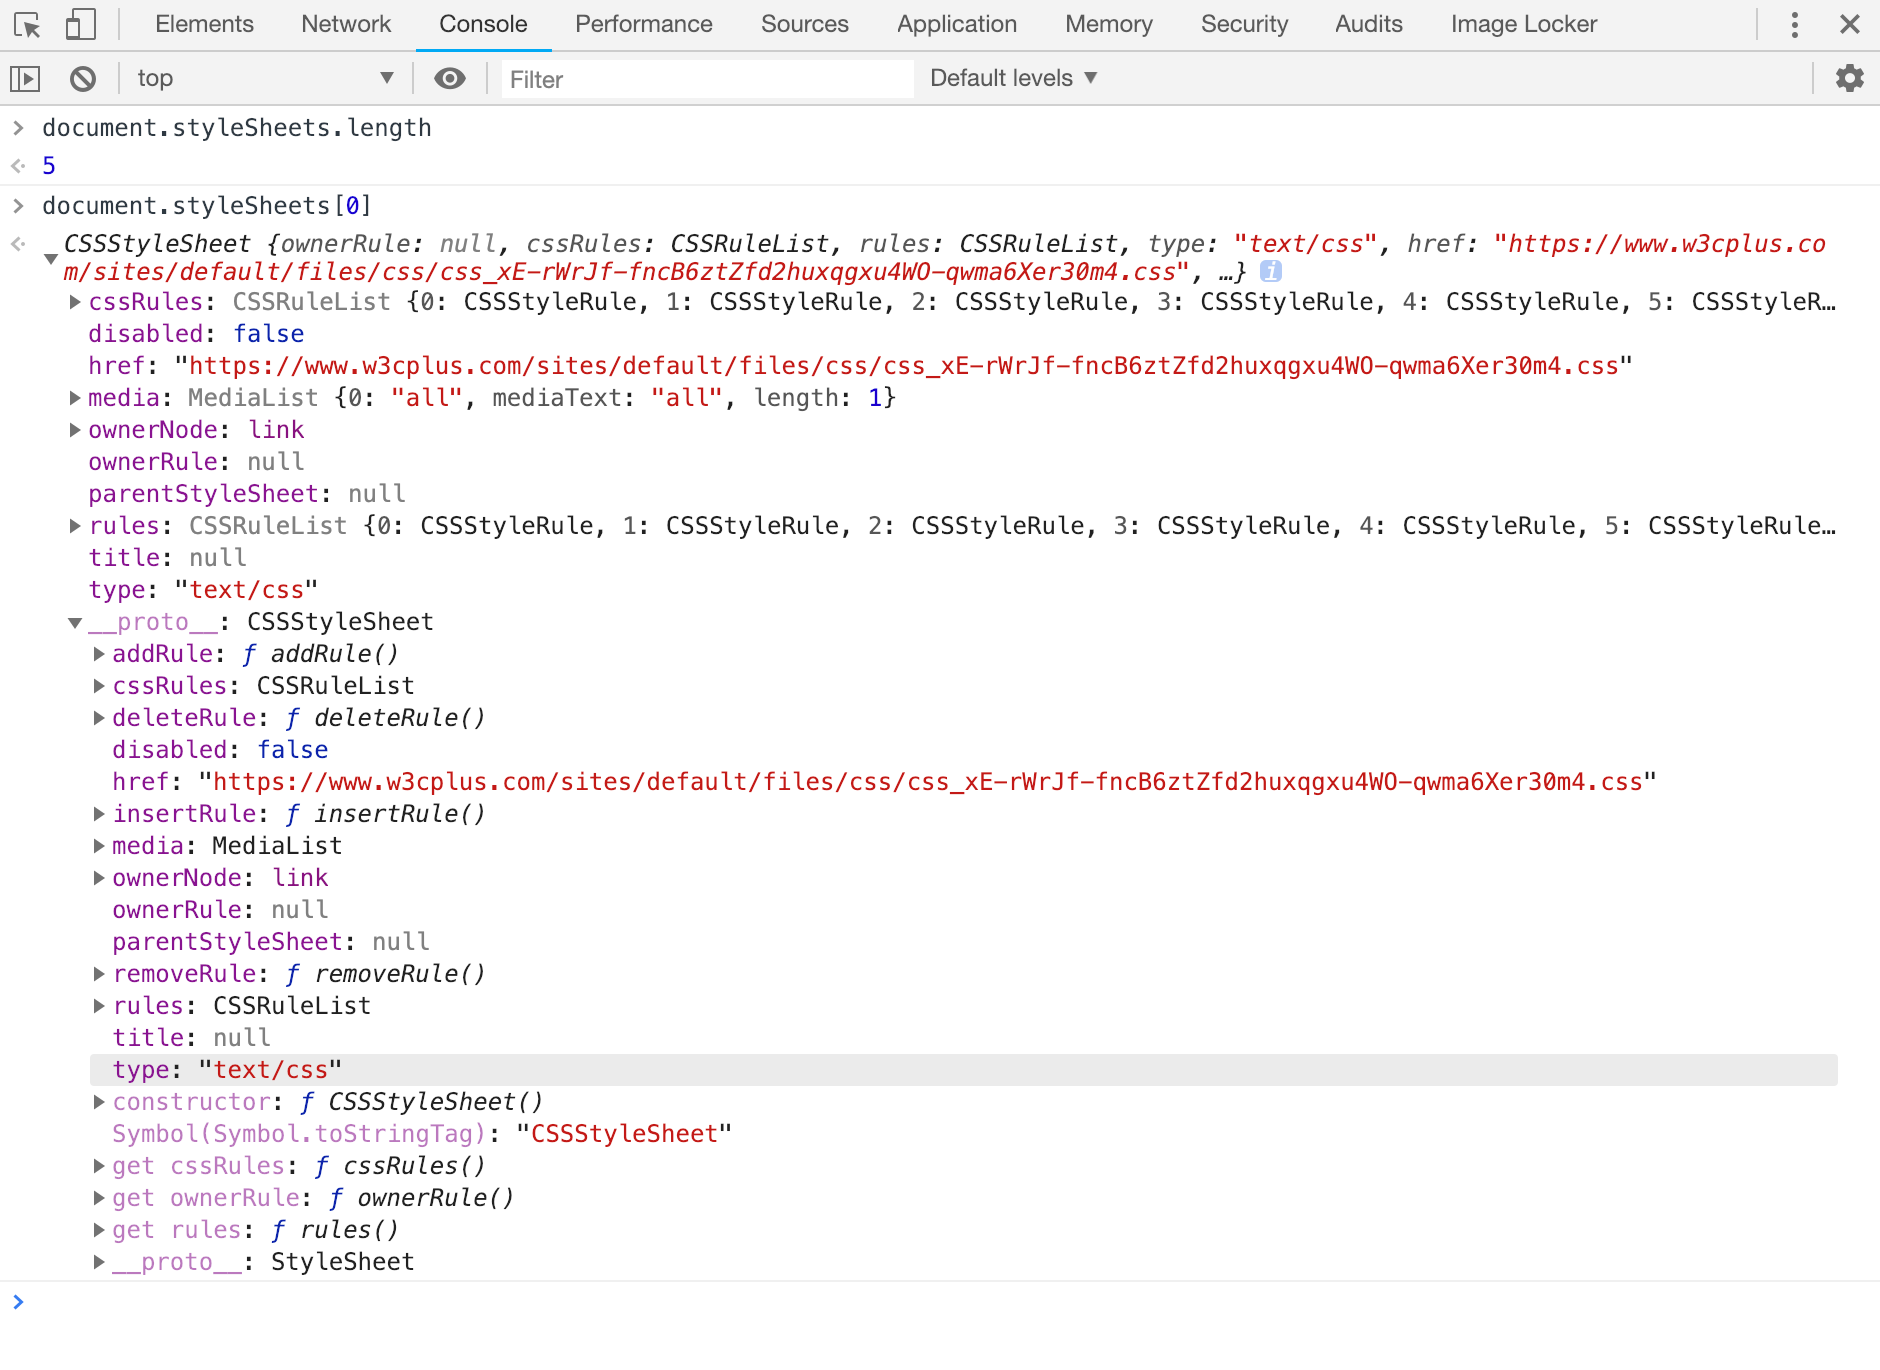The image size is (1880, 1370).
Task: Collapse the __proto__: CSSStyleSheet node
Action: 75,622
